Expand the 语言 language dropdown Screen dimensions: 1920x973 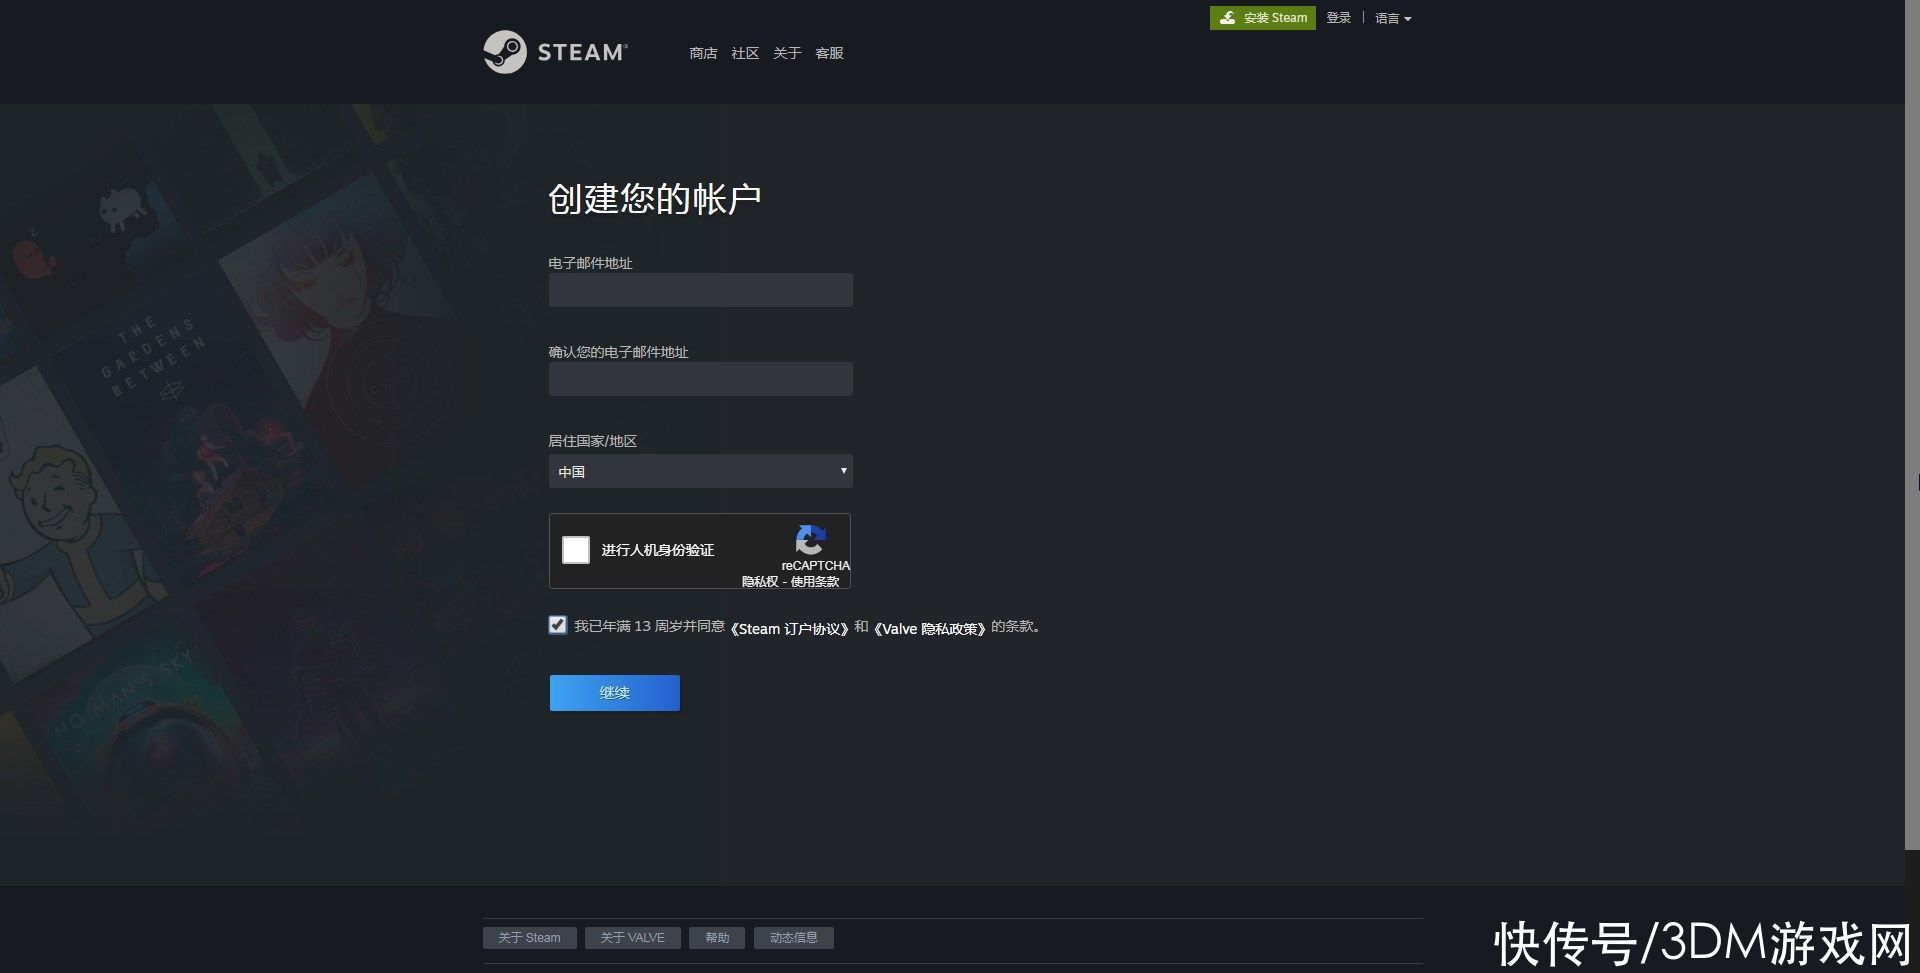pyautogui.click(x=1393, y=19)
